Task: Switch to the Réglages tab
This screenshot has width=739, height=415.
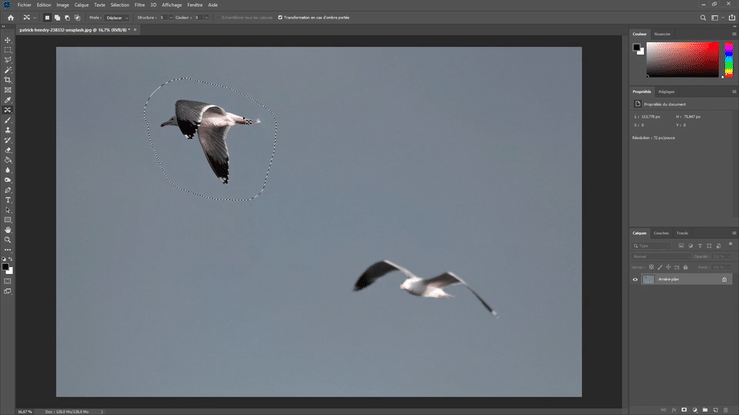Action: click(666, 92)
